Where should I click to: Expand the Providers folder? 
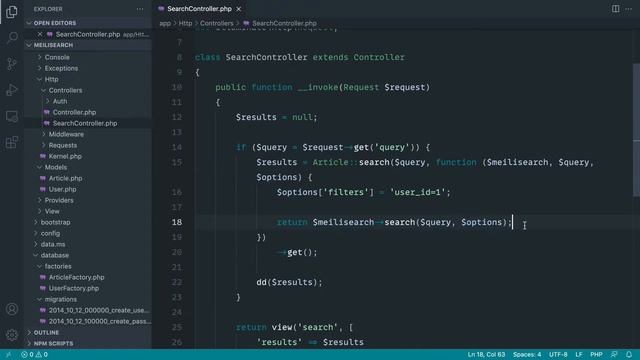pyautogui.click(x=59, y=200)
